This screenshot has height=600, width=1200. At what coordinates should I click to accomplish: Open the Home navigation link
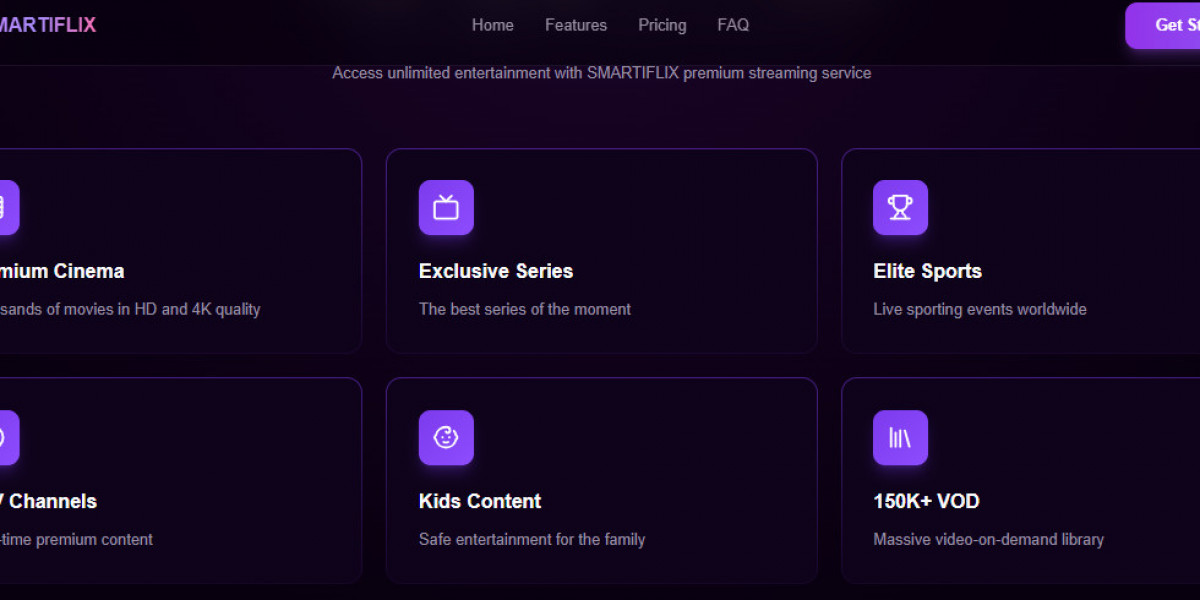point(493,25)
